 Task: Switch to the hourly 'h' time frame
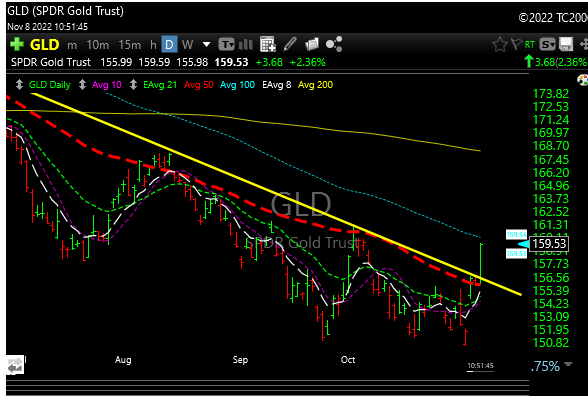pos(153,45)
